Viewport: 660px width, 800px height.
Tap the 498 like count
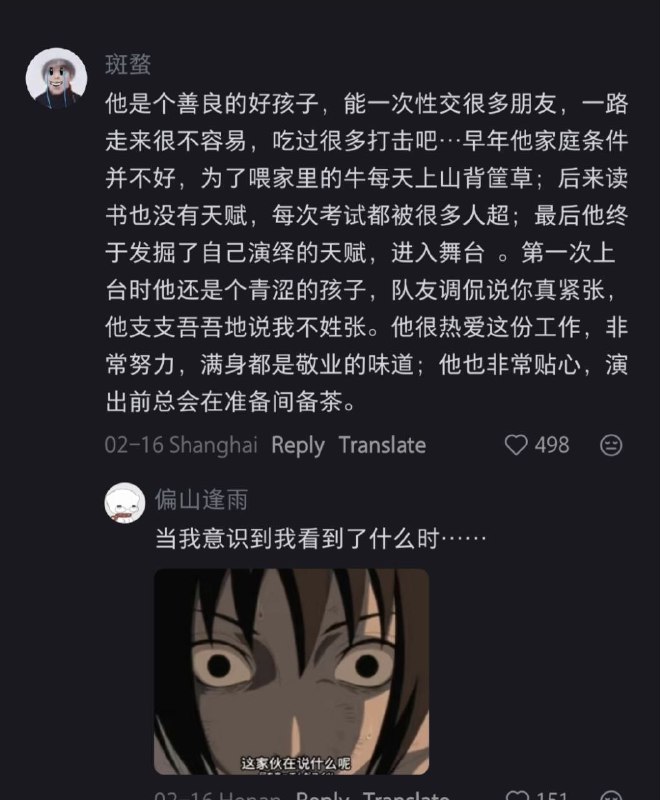point(552,445)
